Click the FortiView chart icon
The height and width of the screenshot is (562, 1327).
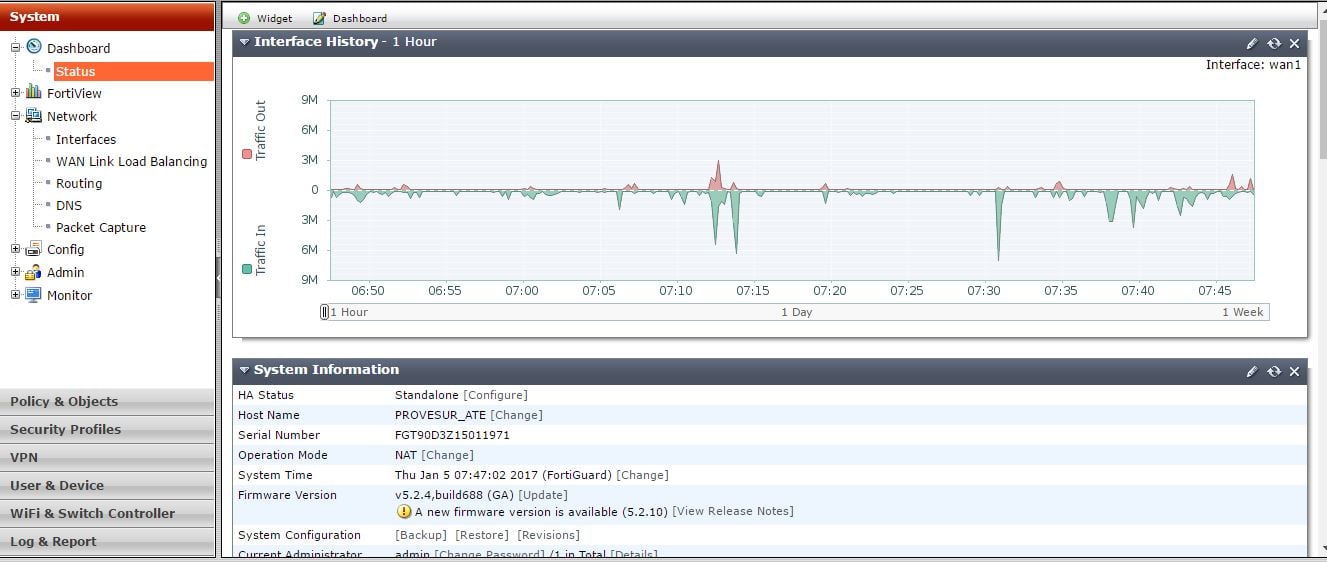(34, 92)
